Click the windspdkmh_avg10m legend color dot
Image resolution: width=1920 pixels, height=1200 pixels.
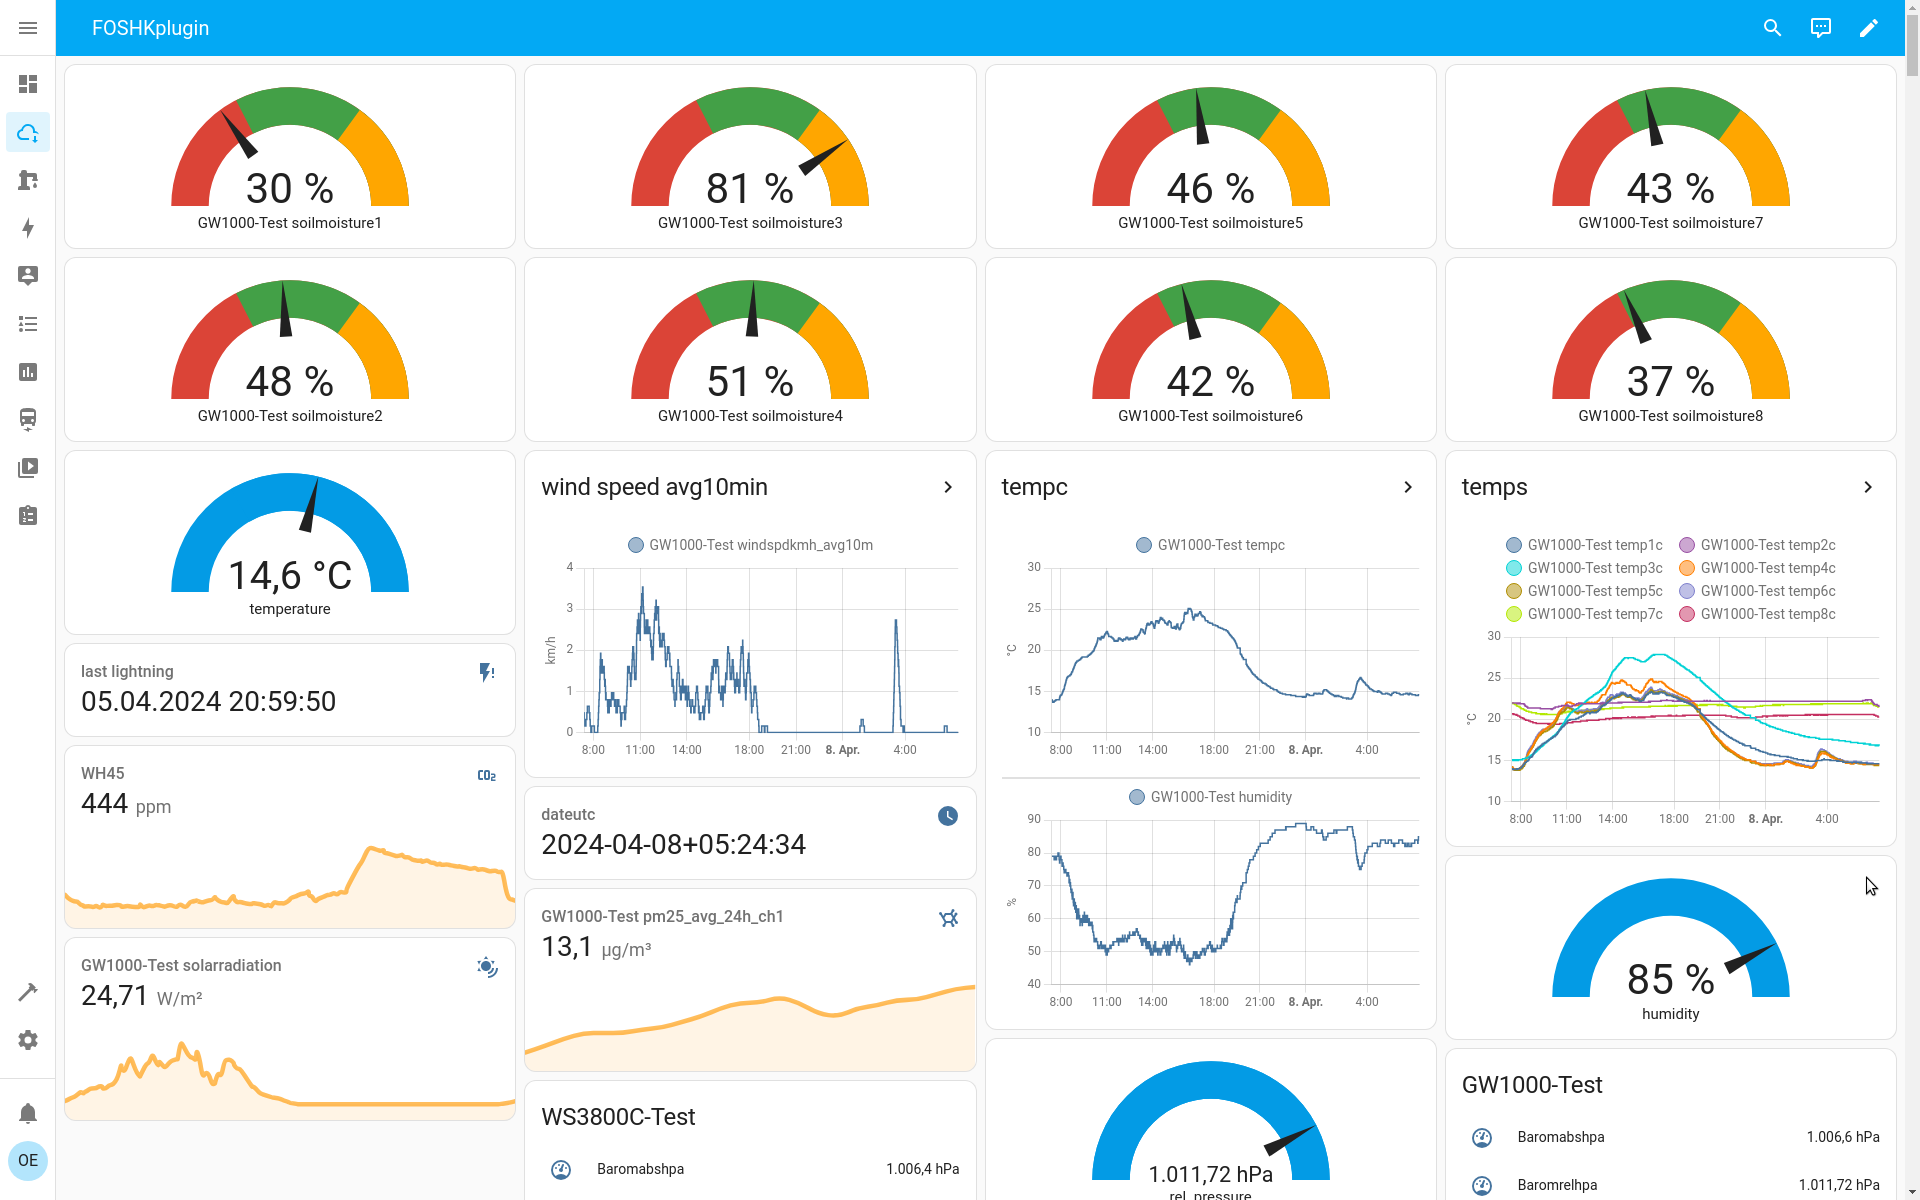pyautogui.click(x=635, y=545)
